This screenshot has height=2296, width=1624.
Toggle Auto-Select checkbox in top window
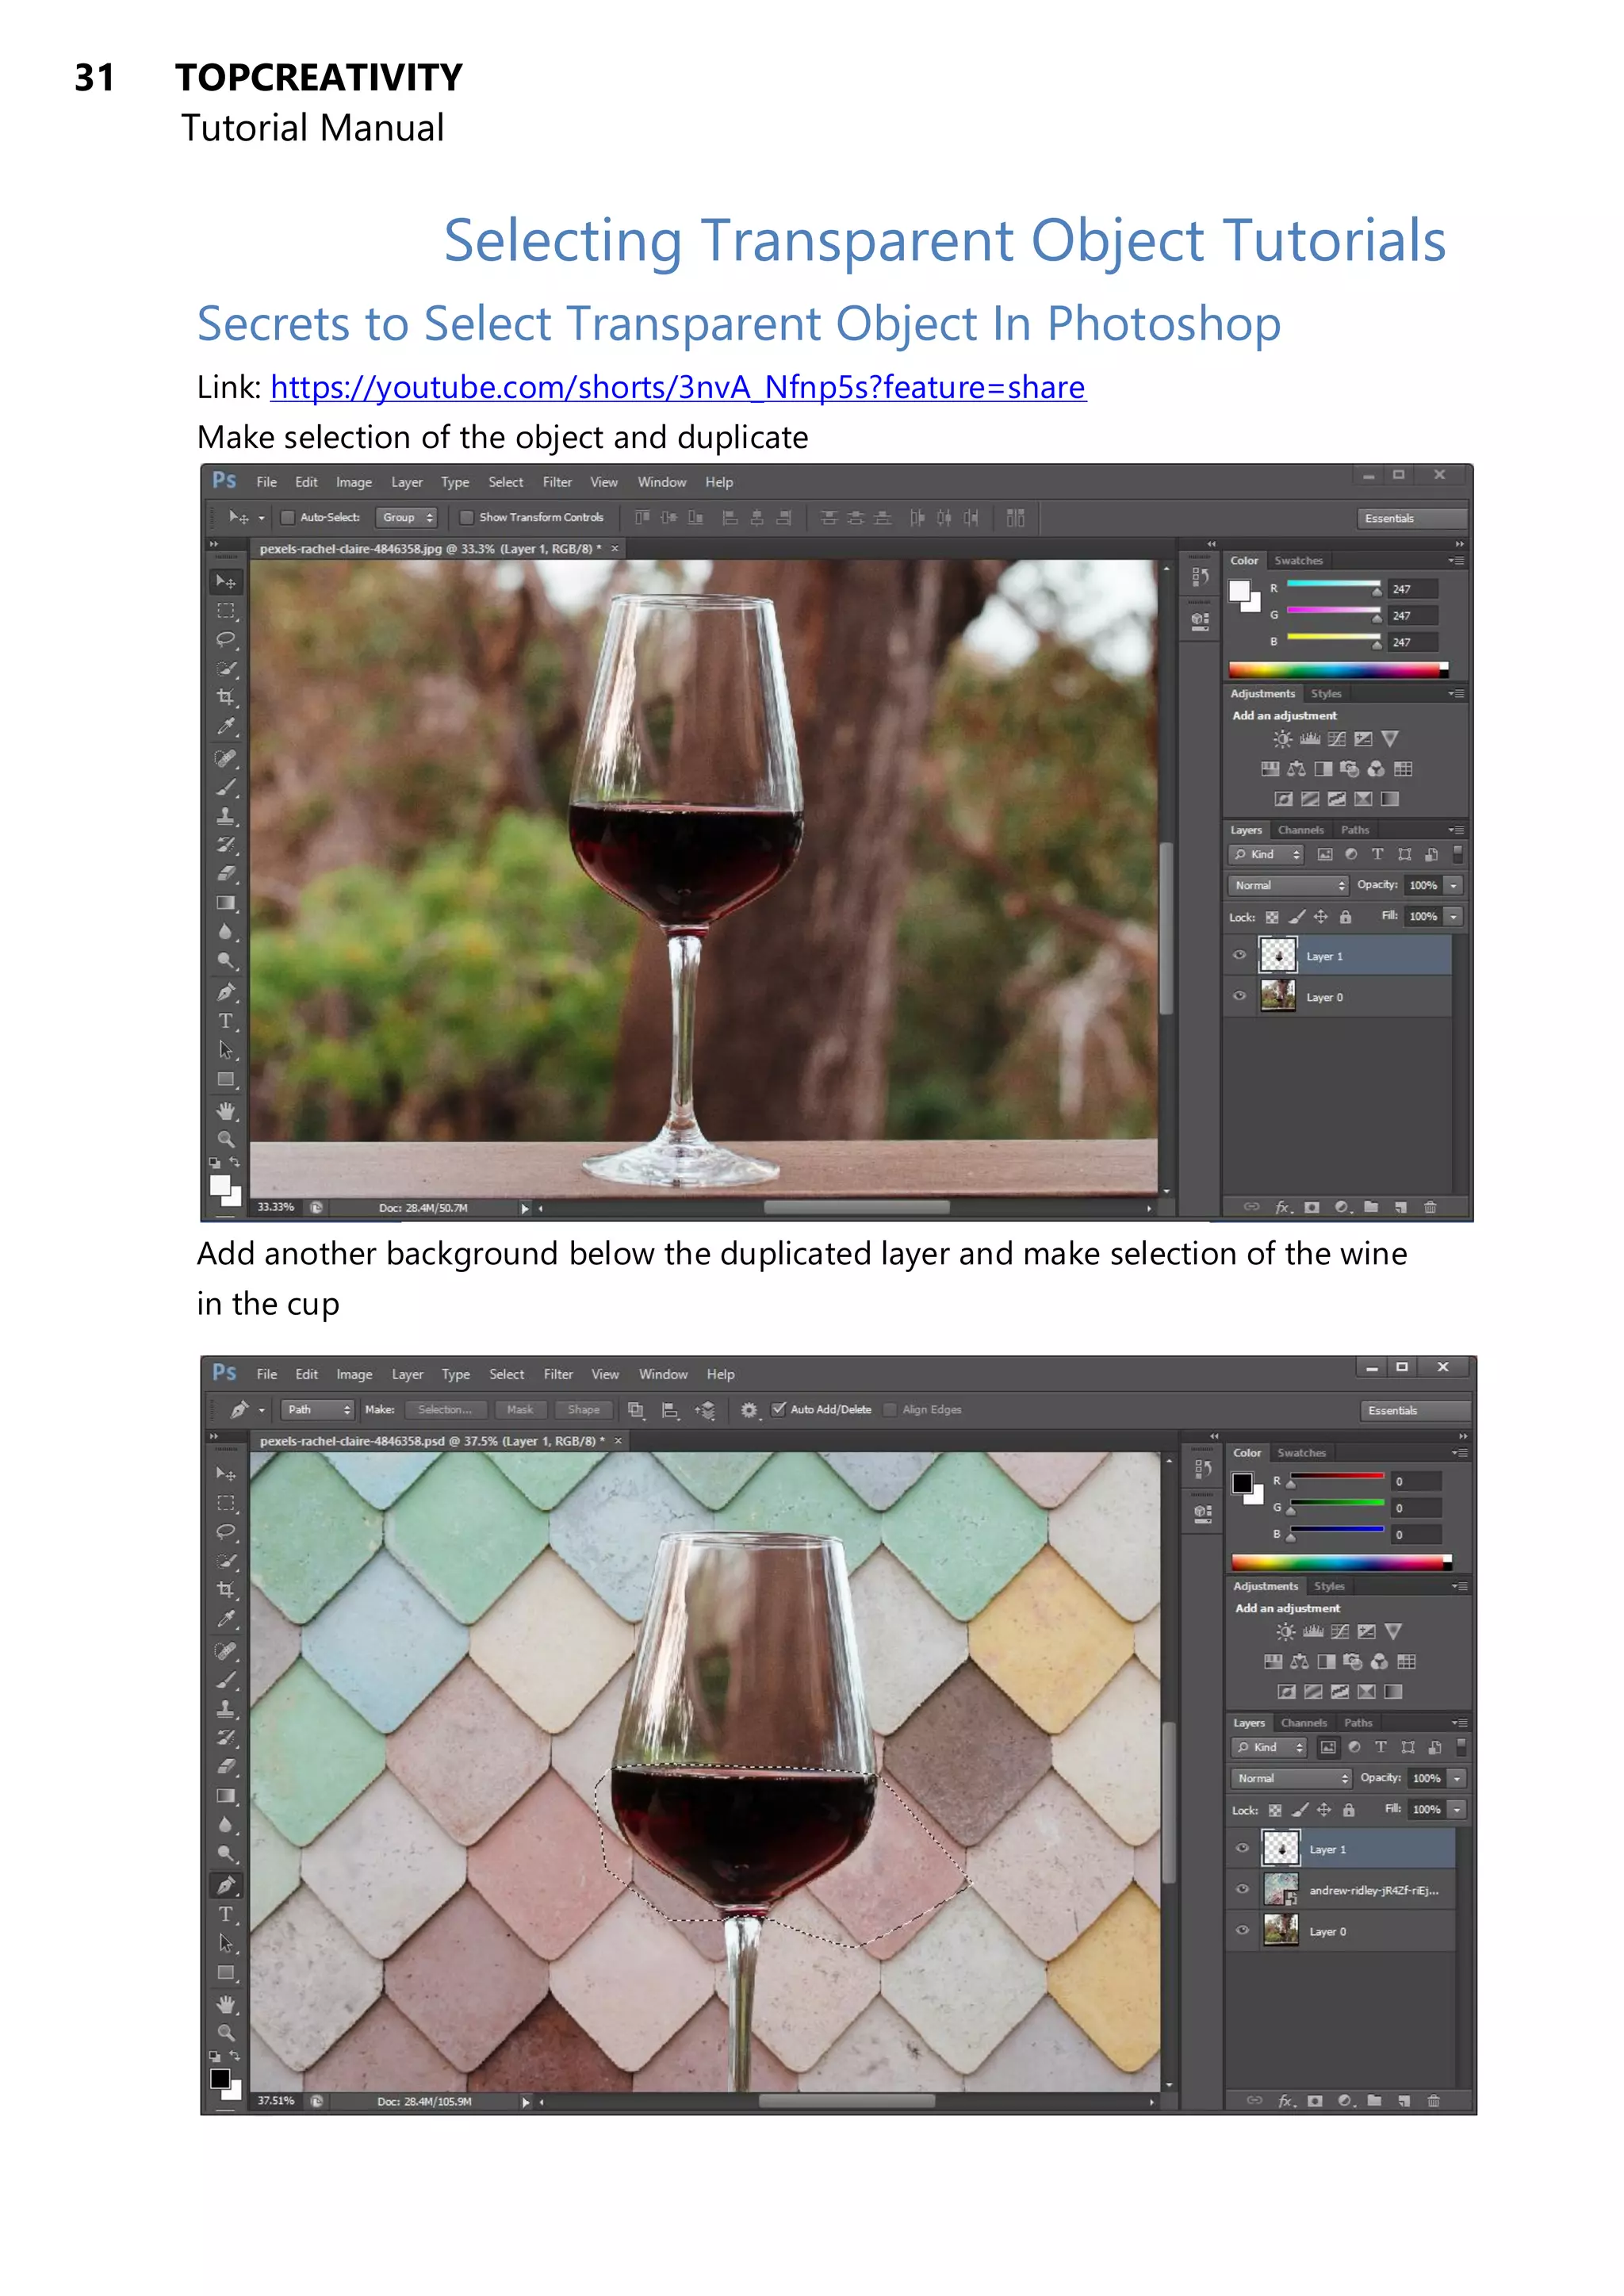point(288,517)
